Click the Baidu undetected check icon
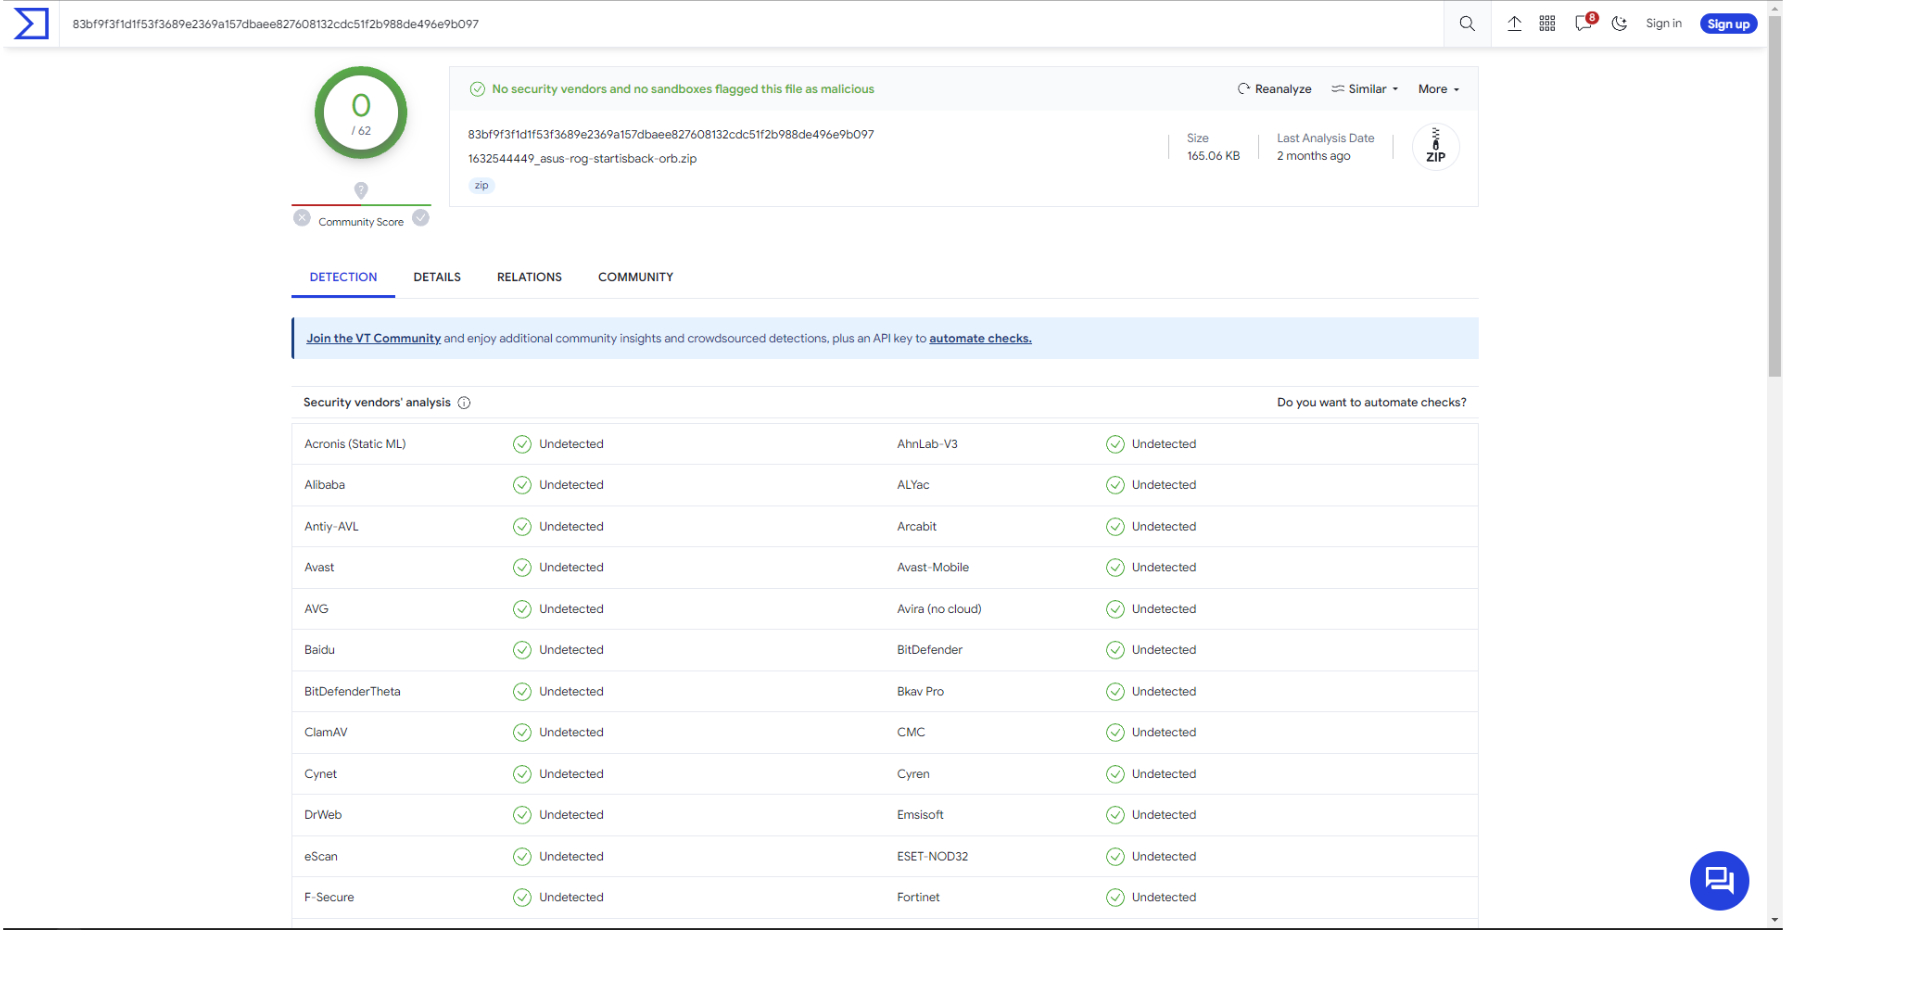This screenshot has height=1001, width=1920. [522, 650]
